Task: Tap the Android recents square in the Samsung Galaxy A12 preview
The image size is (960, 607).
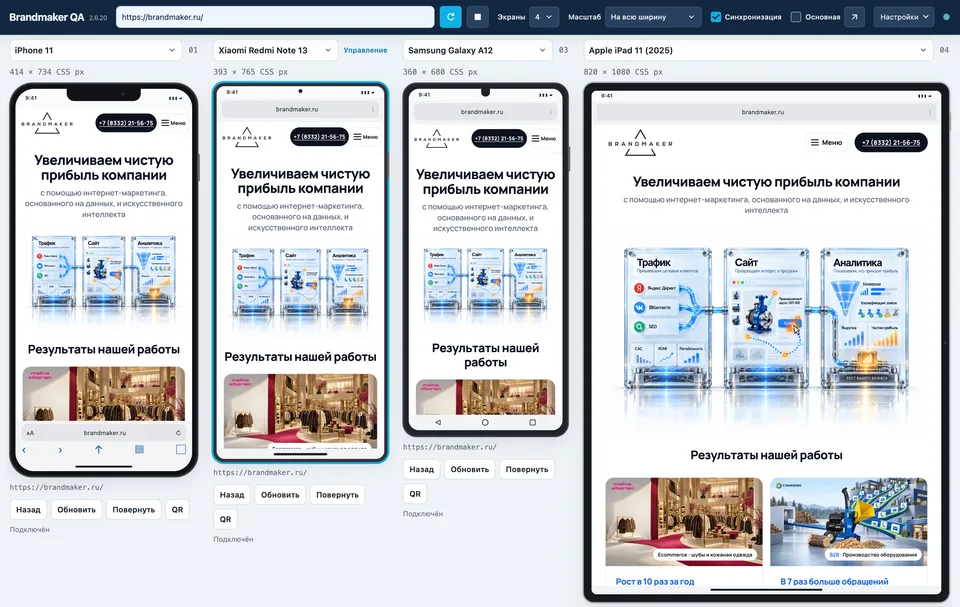Action: [x=533, y=423]
